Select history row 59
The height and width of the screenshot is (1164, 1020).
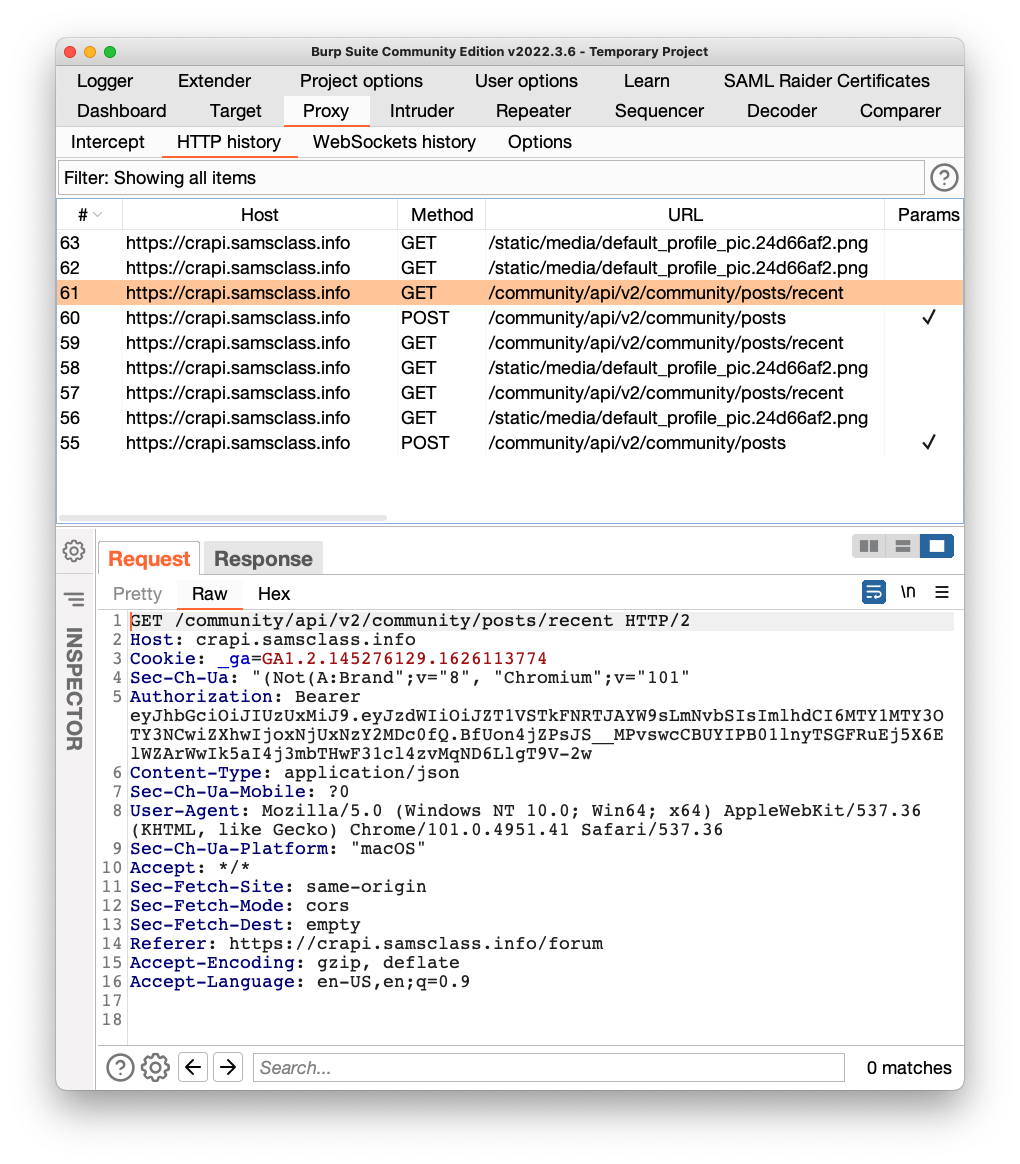pos(510,343)
